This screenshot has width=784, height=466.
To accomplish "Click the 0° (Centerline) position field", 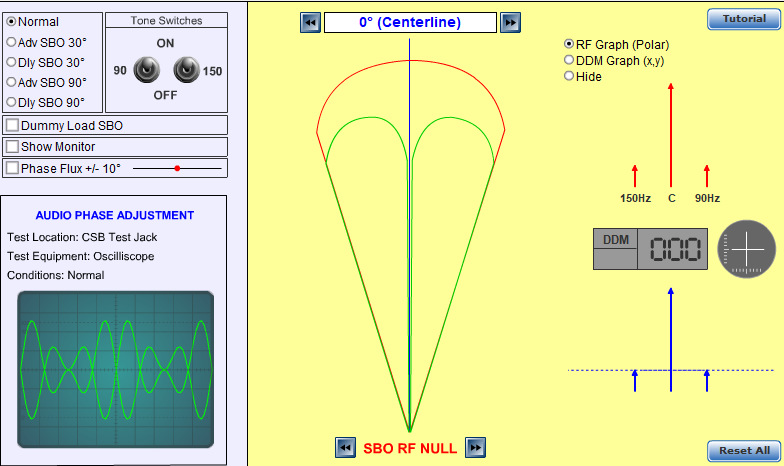I will [x=410, y=22].
